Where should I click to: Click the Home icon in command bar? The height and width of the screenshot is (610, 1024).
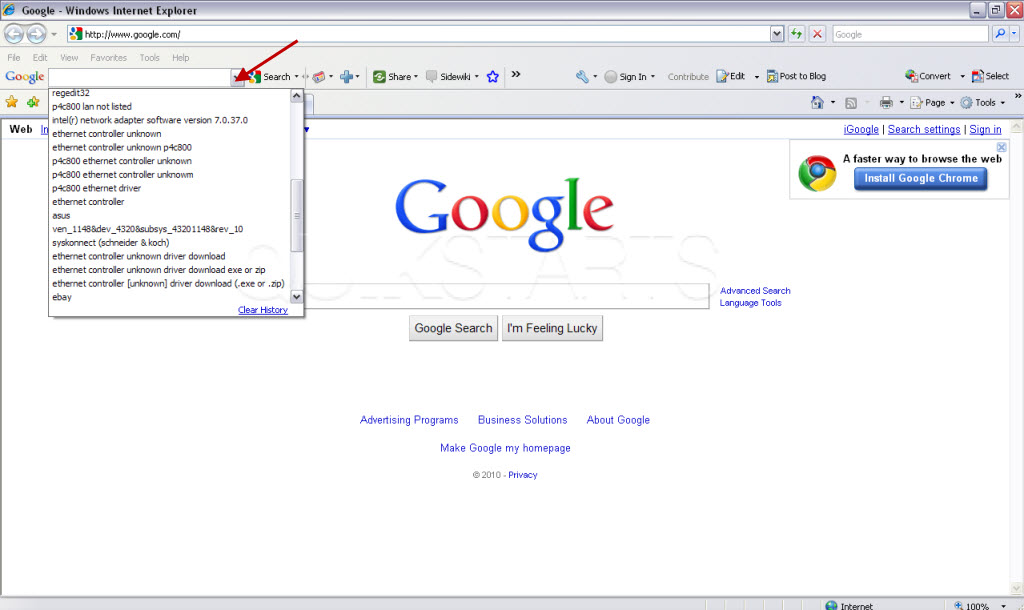pyautogui.click(x=817, y=103)
